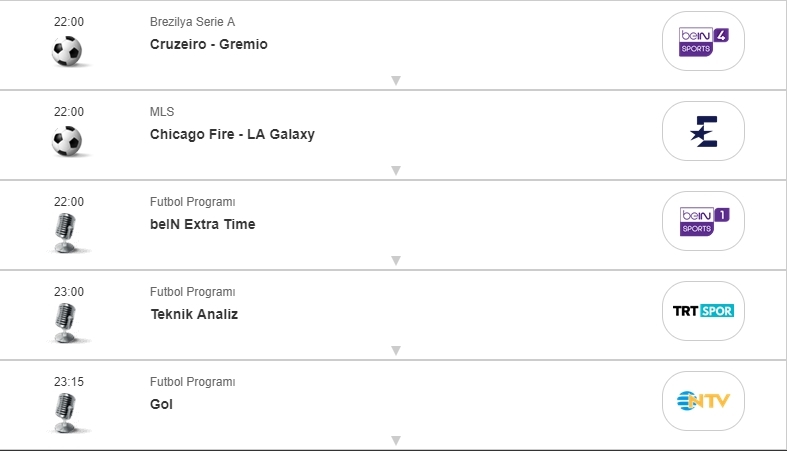Expand the Teknik Analiz row arrow
The height and width of the screenshot is (451, 789).
(396, 350)
